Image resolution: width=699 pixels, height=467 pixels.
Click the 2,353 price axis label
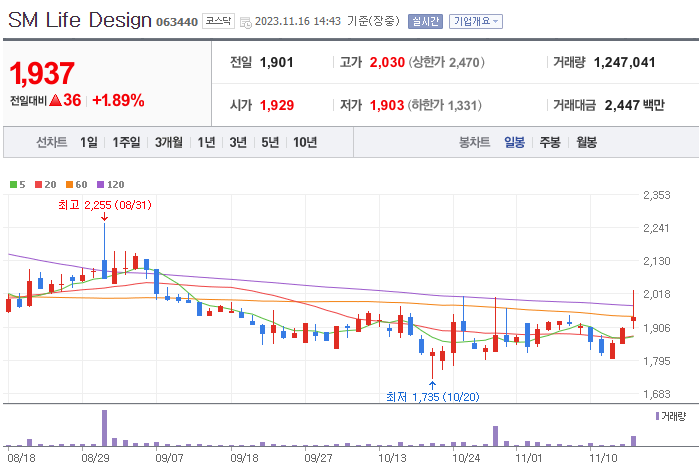coord(657,195)
